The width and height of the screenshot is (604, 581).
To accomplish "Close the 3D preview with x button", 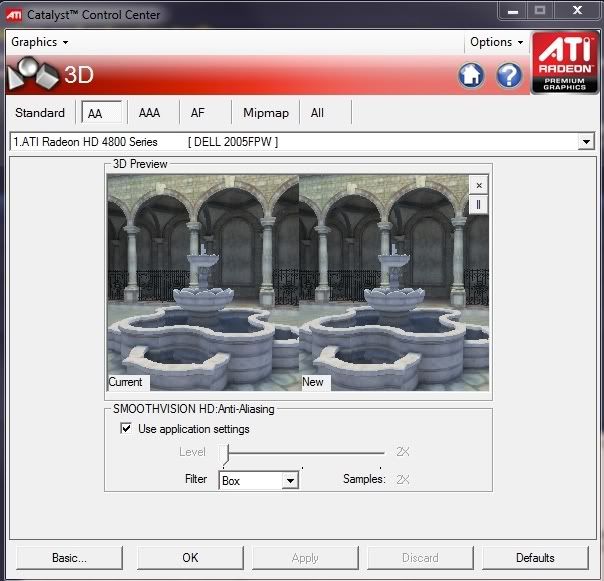I will point(479,185).
